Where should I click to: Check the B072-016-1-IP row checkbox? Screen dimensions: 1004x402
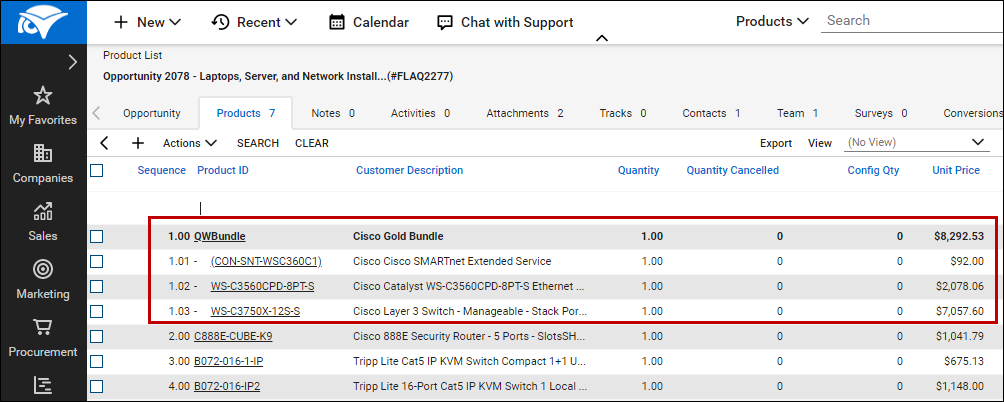pos(97,362)
